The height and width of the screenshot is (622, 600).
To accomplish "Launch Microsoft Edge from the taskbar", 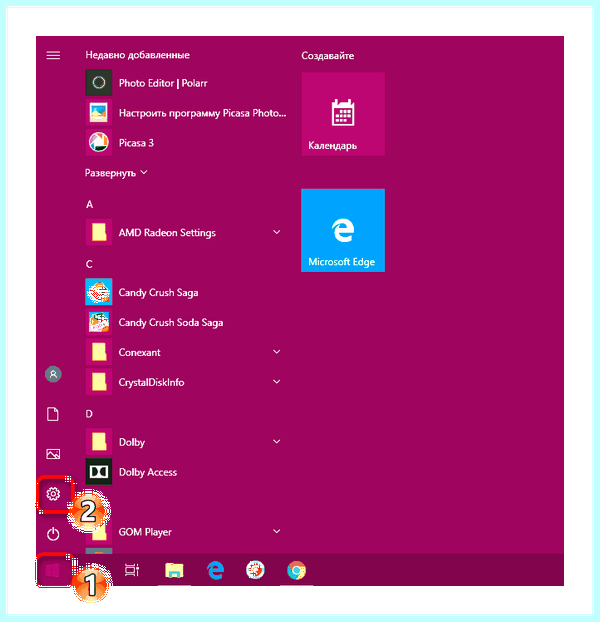I will 215,570.
